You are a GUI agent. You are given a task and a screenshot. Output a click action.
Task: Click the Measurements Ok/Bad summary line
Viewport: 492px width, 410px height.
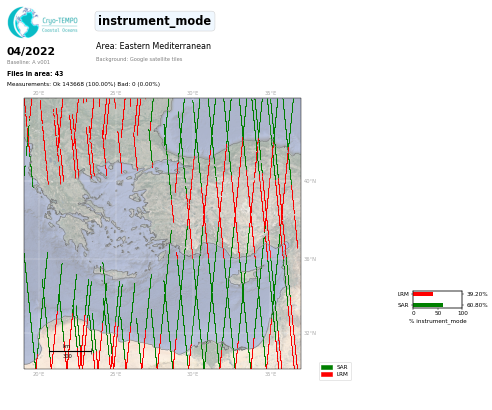pos(83,84)
